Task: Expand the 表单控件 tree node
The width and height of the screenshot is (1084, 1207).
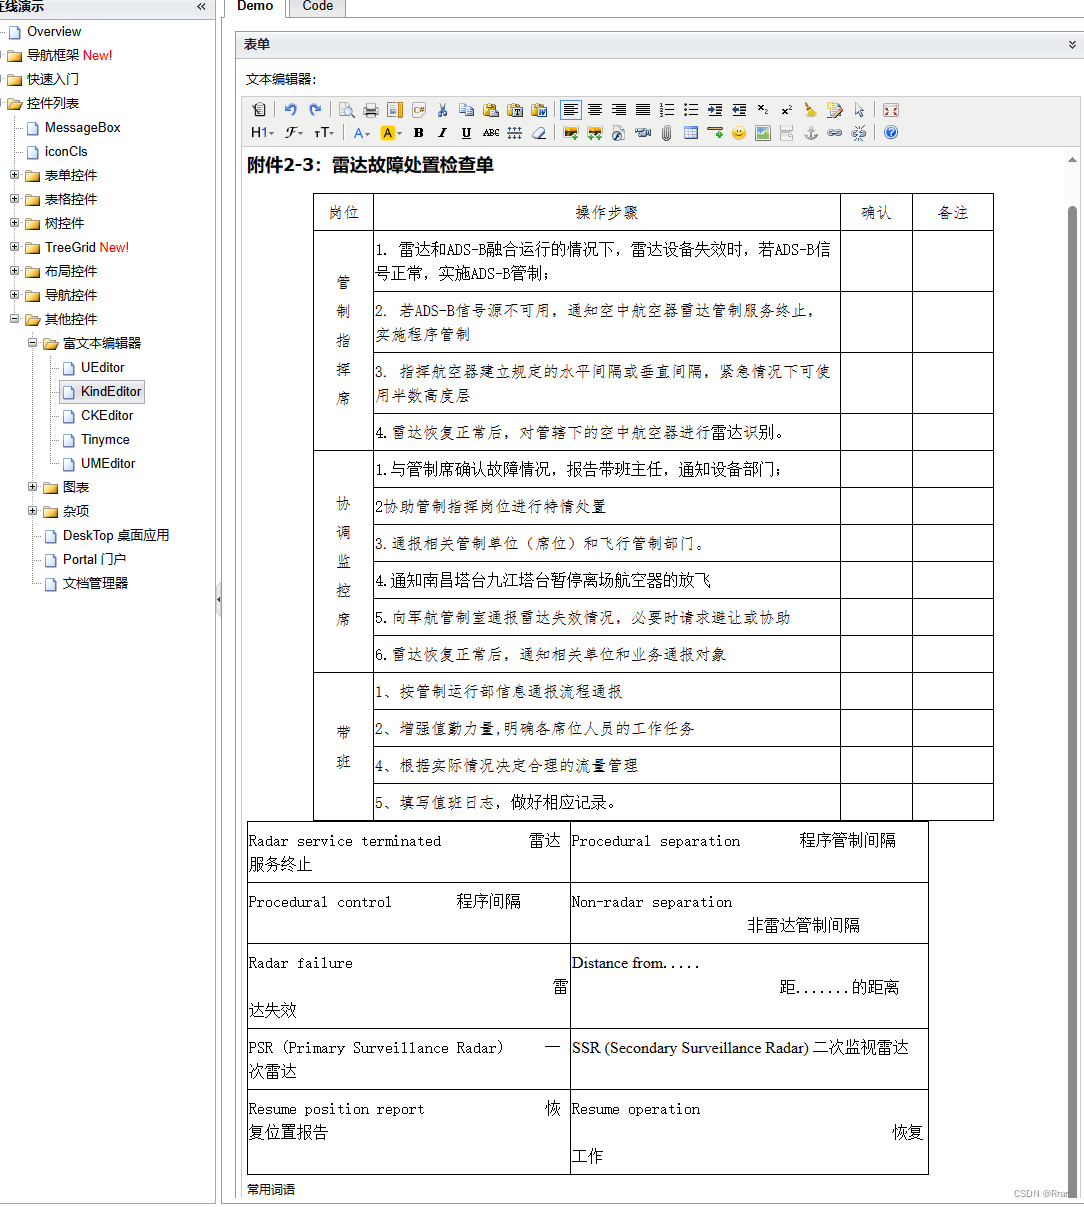Action: 15,175
